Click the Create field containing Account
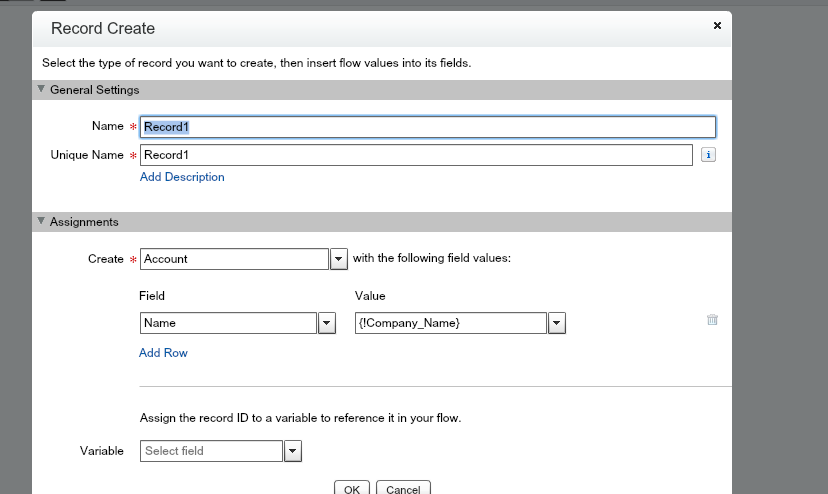 point(234,259)
